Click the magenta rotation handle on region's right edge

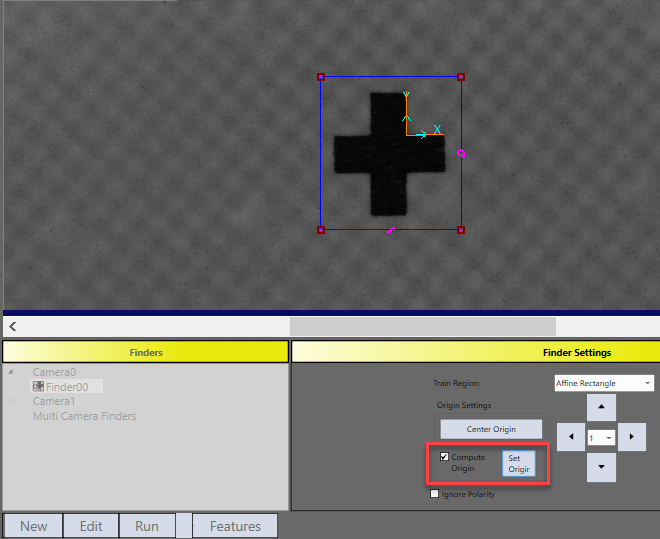coord(461,154)
